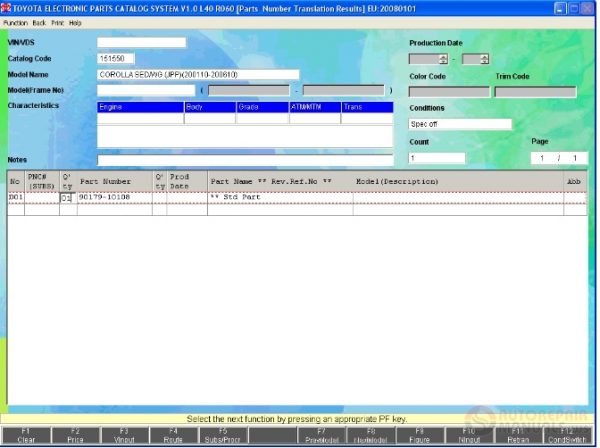Open the Function menu
The image size is (600, 448).
coord(15,23)
